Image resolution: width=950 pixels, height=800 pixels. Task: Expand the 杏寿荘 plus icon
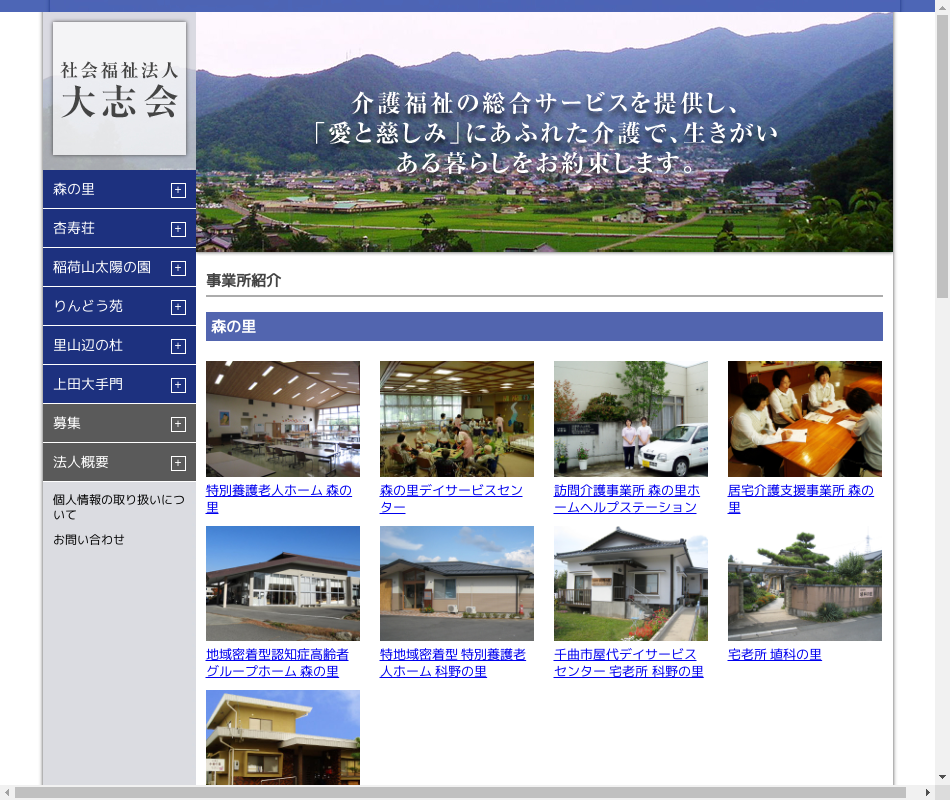[178, 229]
